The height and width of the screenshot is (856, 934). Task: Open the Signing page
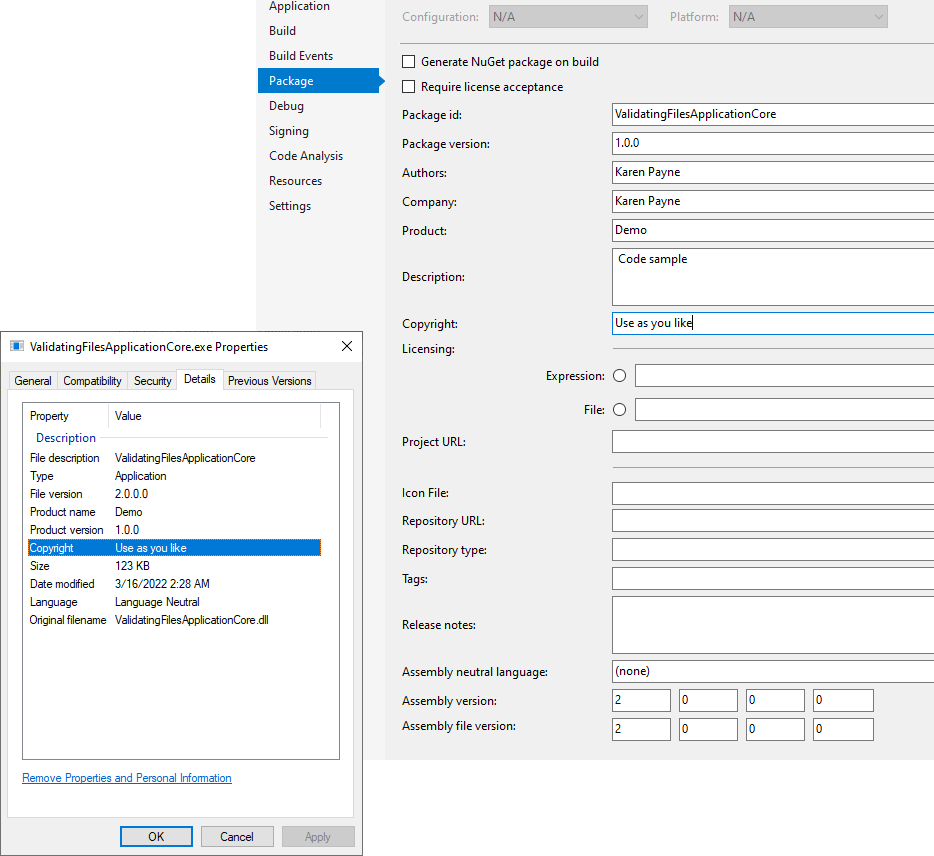[x=289, y=130]
